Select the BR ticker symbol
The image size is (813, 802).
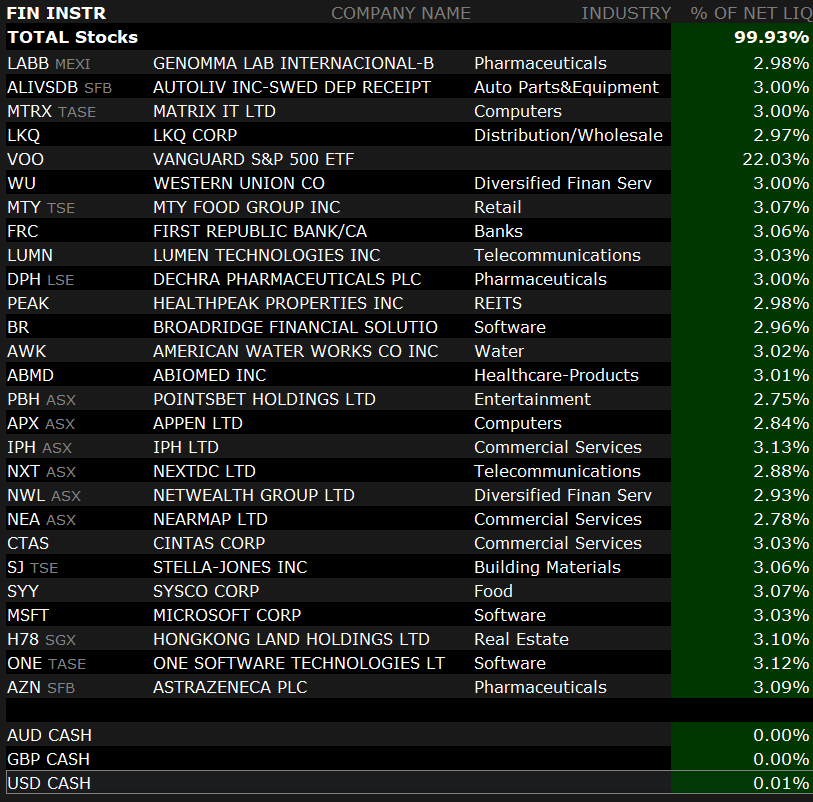pyautogui.click(x=18, y=328)
